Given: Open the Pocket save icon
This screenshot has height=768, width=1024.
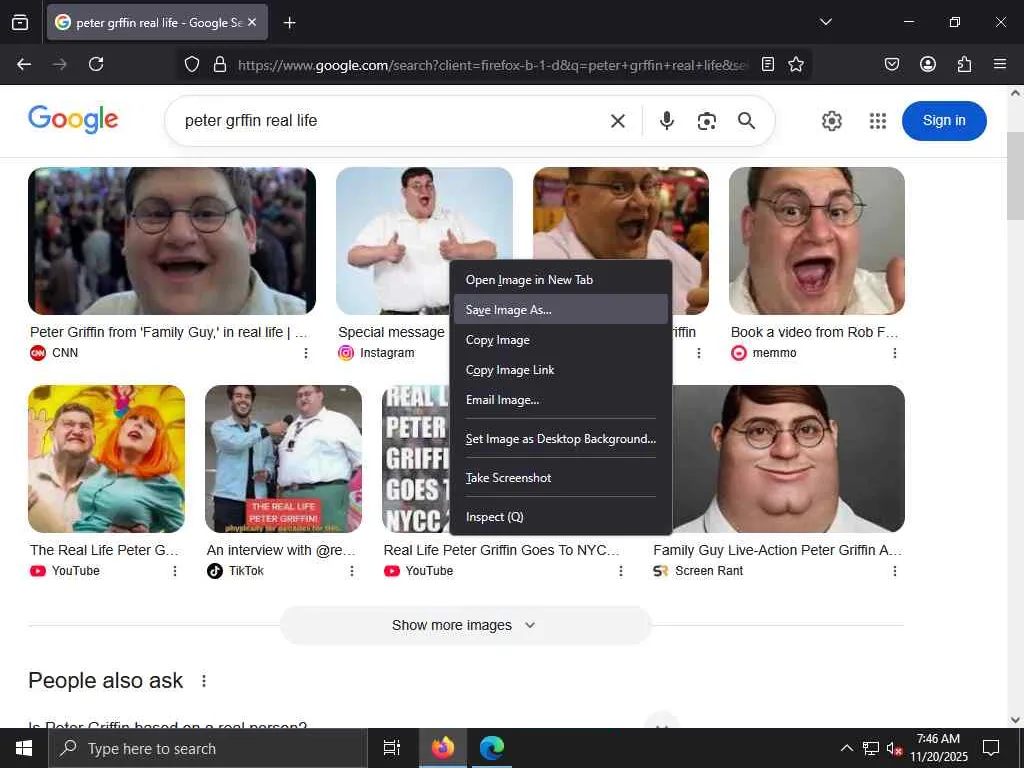Looking at the screenshot, I should tap(891, 64).
